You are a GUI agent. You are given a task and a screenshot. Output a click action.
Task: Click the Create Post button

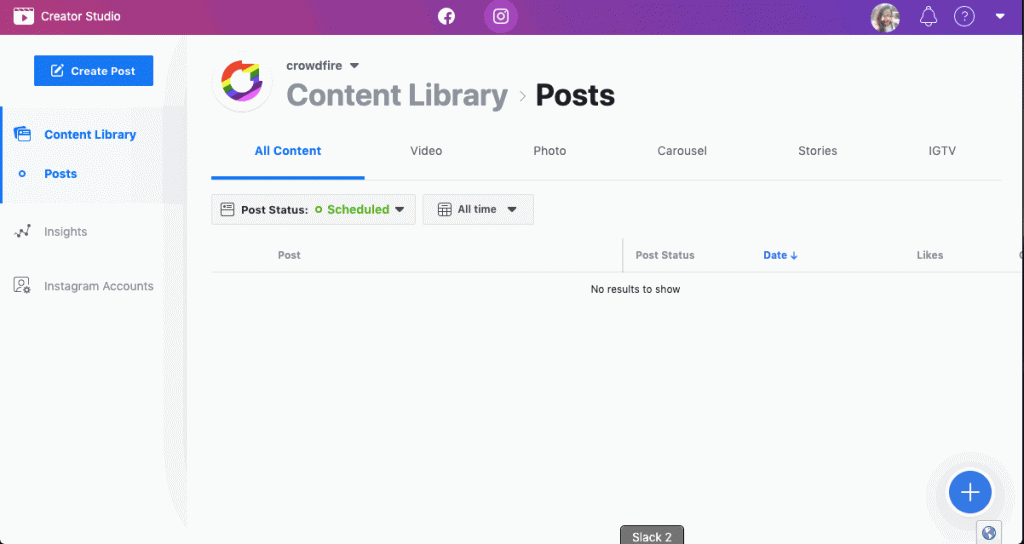93,71
